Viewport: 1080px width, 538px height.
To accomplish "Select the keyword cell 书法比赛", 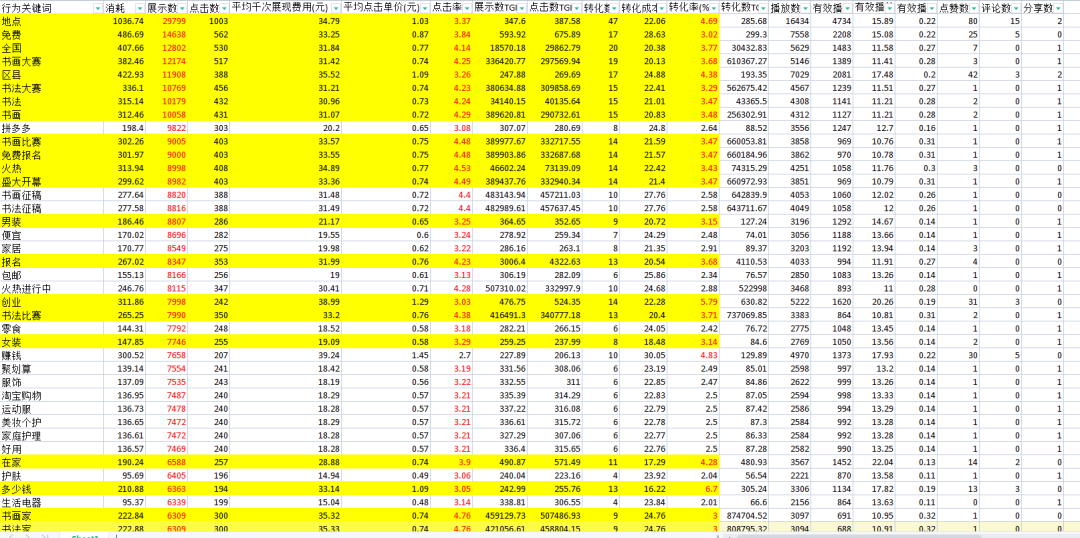I will [x=52, y=315].
